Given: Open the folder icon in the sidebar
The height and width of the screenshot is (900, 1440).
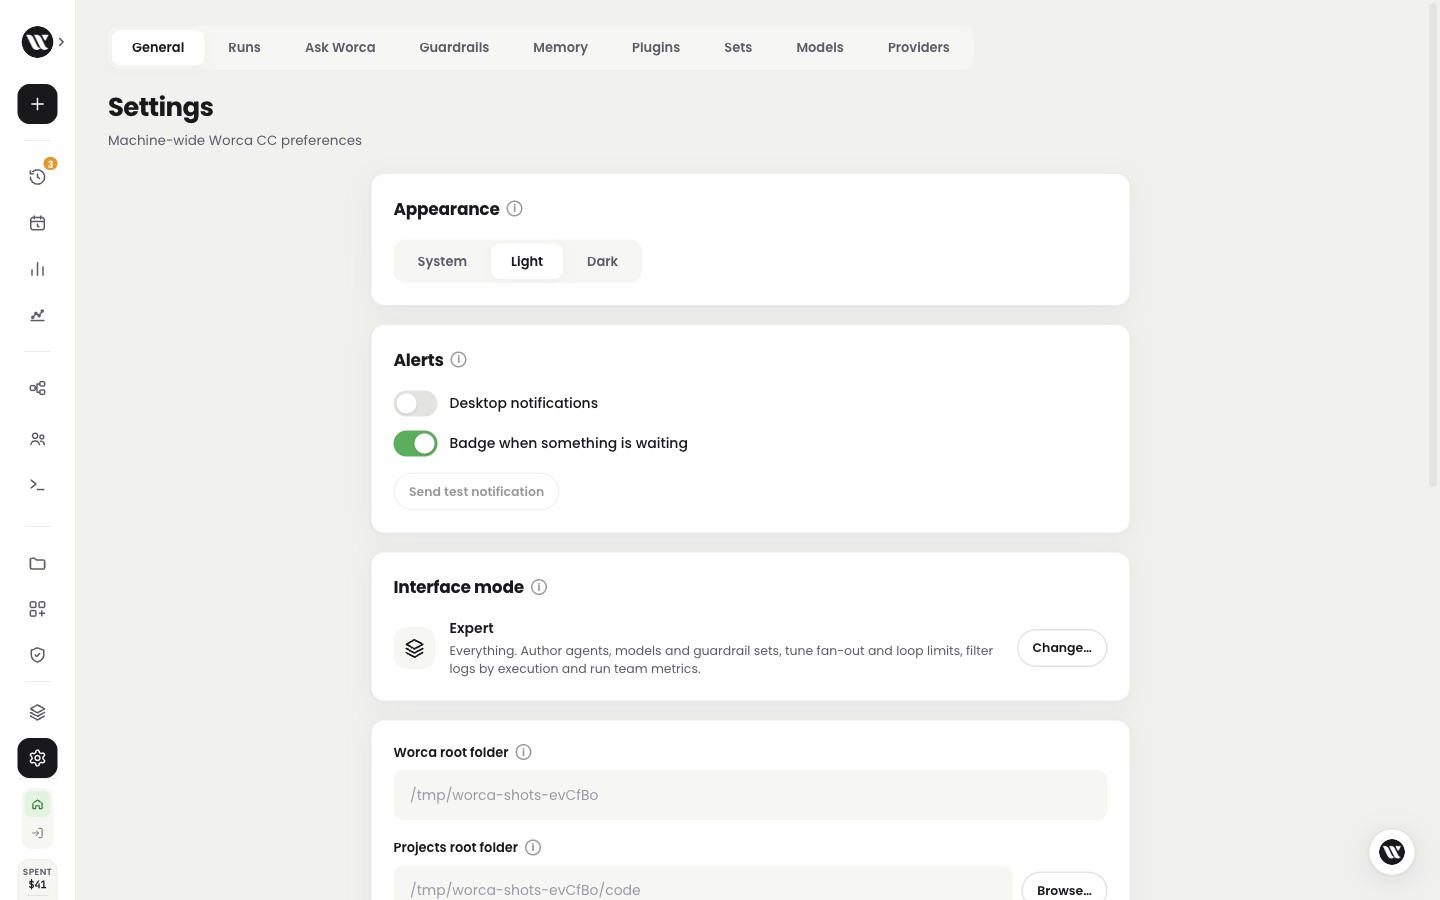Looking at the screenshot, I should [x=37, y=563].
